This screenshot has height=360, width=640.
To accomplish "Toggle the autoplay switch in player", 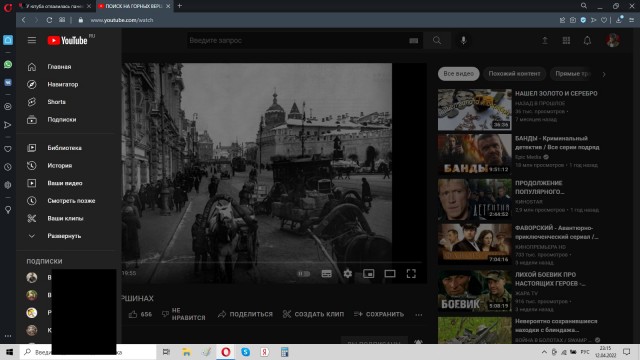I will pos(304,274).
